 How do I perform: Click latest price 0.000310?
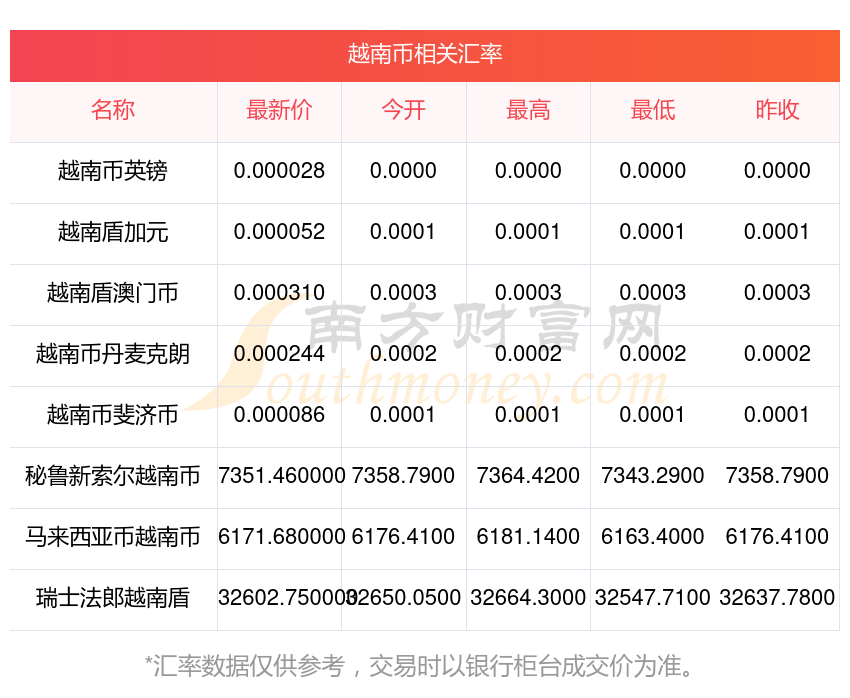279,293
